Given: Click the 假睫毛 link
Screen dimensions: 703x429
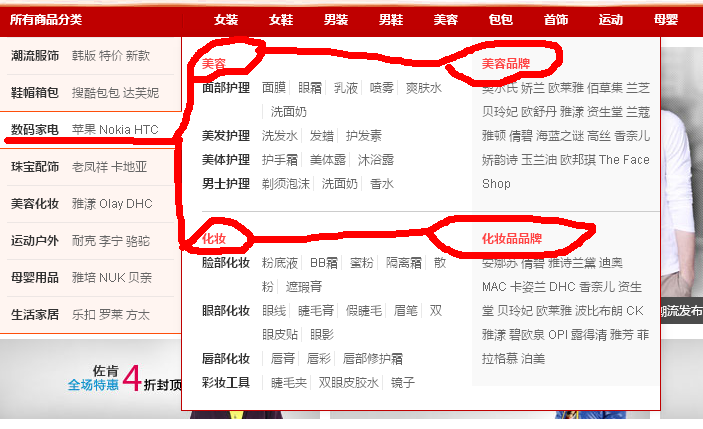Looking at the screenshot, I should (364, 311).
